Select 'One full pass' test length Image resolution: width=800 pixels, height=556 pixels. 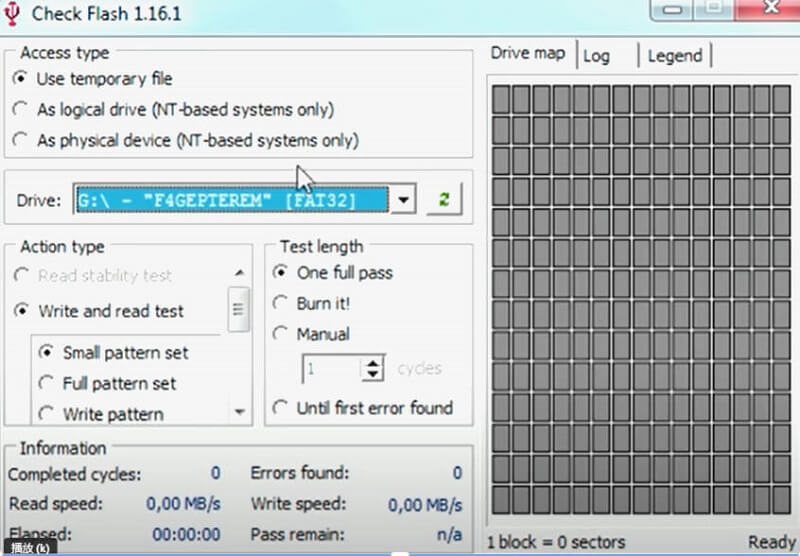pyautogui.click(x=281, y=273)
